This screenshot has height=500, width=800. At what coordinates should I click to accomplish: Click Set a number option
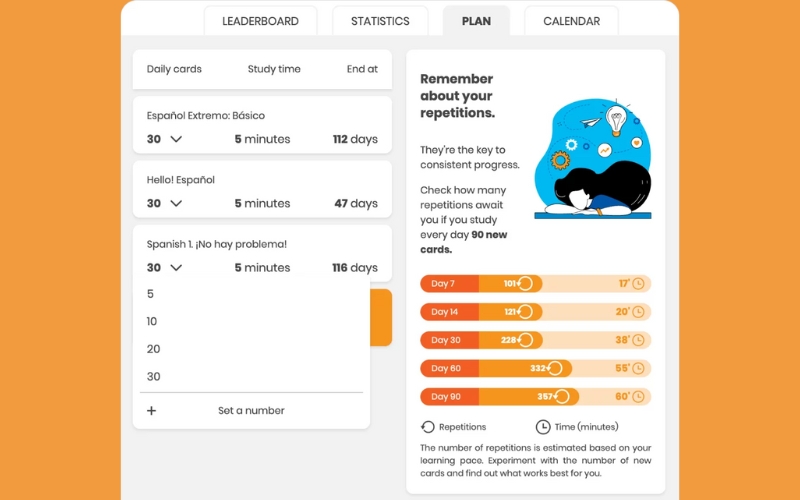point(251,410)
